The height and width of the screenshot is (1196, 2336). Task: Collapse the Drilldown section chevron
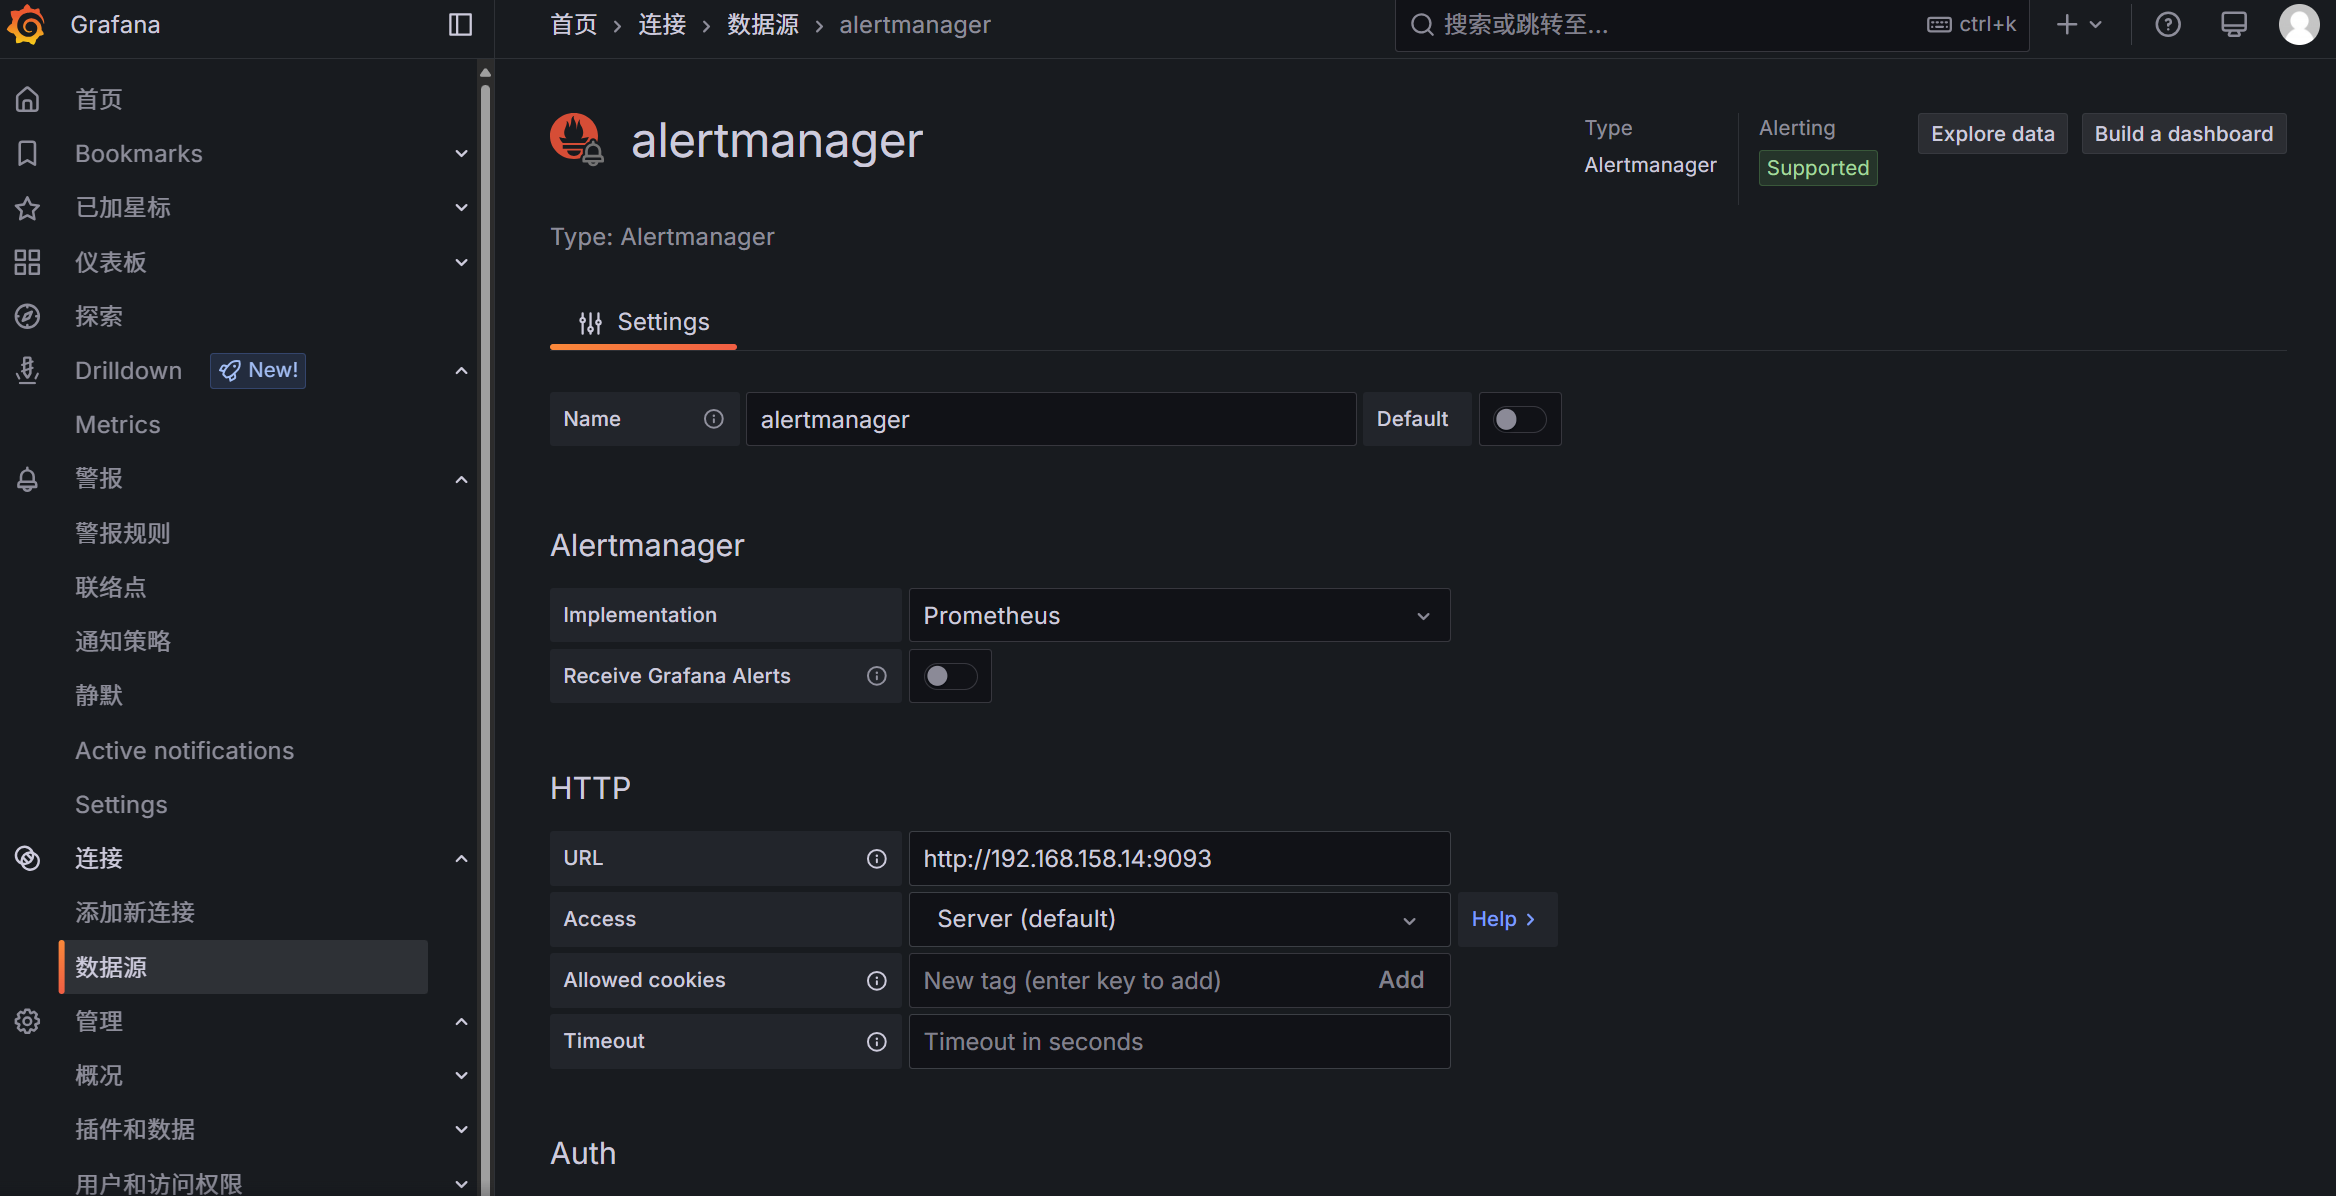click(461, 370)
